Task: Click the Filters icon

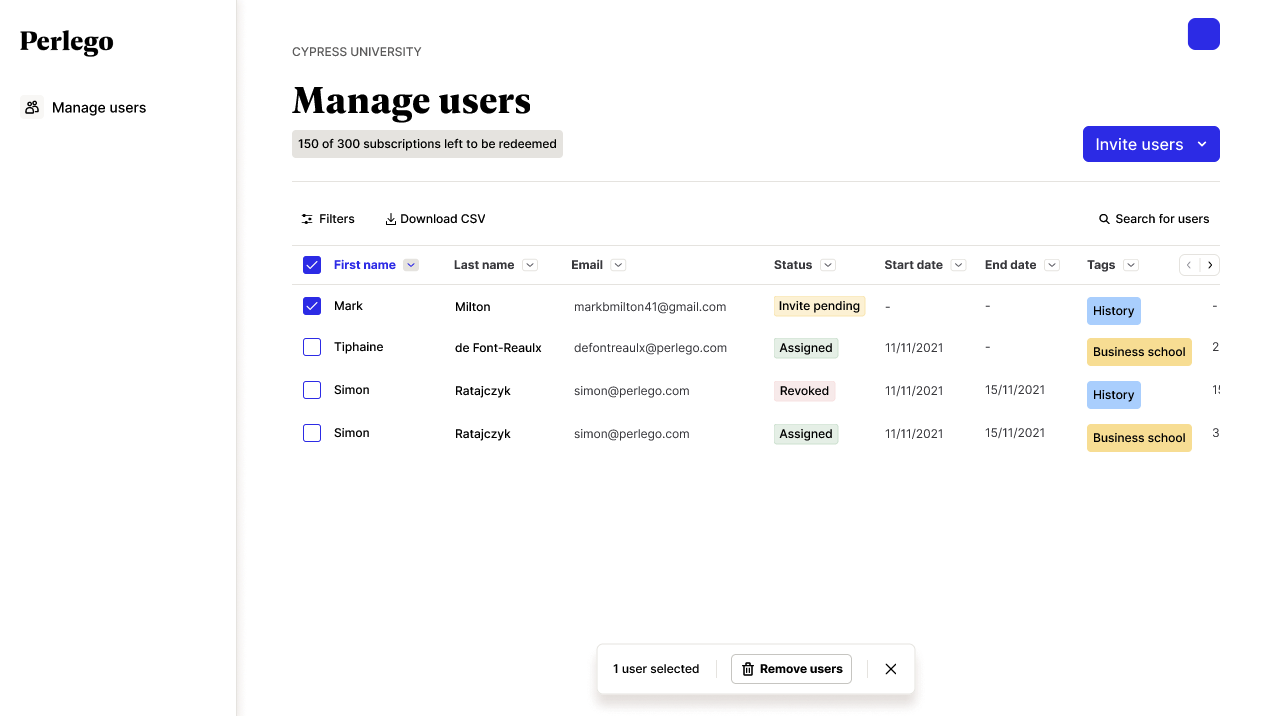Action: pos(307,218)
